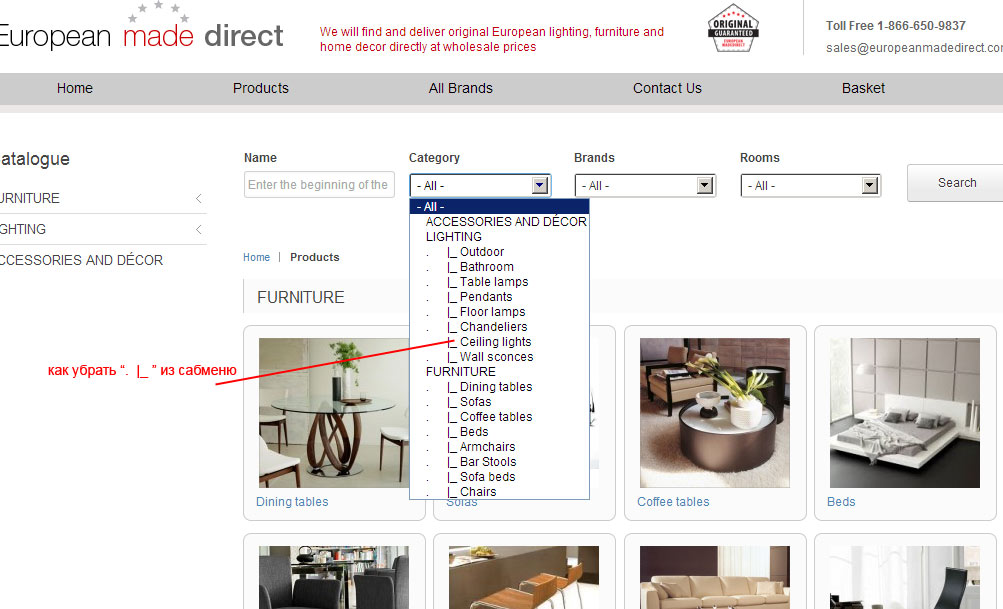Open the Coffee tables product image
The height and width of the screenshot is (609, 1003).
coord(714,412)
